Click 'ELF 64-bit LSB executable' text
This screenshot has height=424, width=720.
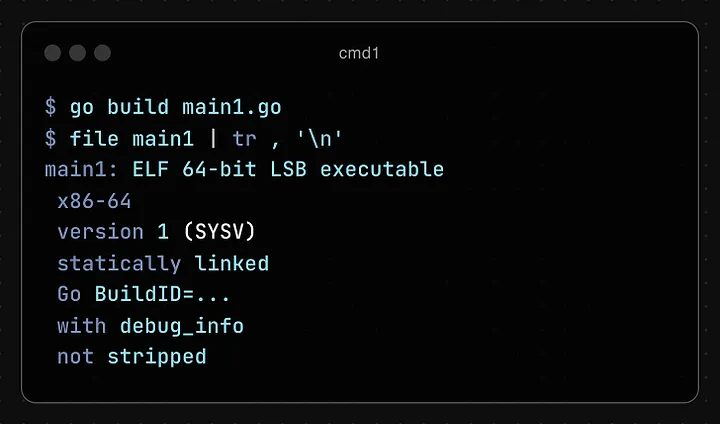tap(288, 170)
